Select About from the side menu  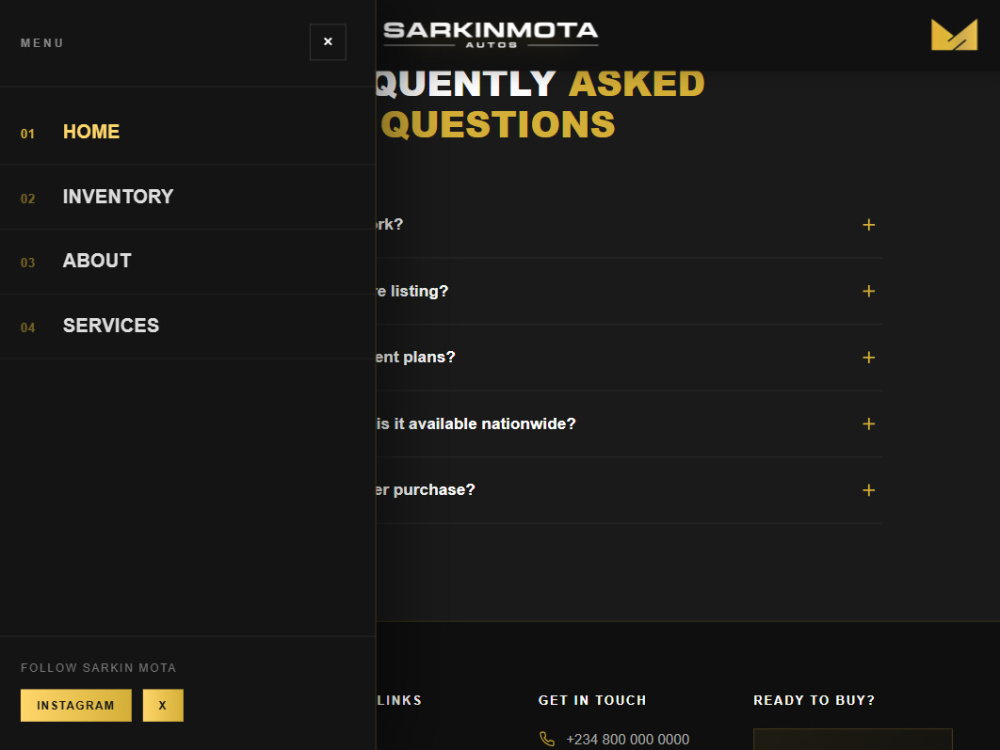97,261
